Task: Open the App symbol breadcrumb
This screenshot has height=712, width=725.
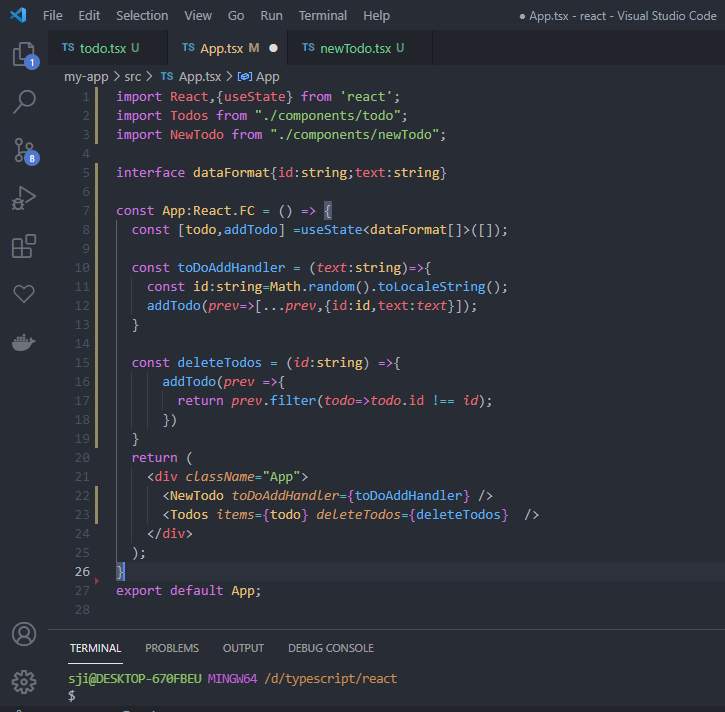Action: [267, 76]
